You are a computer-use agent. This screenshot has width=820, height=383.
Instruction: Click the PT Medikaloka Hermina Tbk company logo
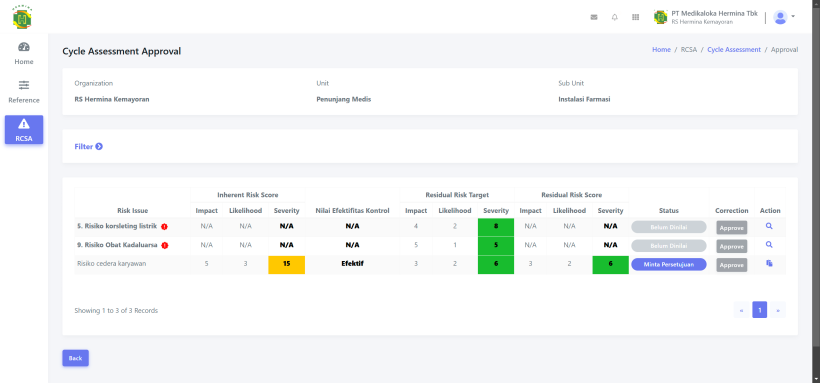tap(660, 17)
